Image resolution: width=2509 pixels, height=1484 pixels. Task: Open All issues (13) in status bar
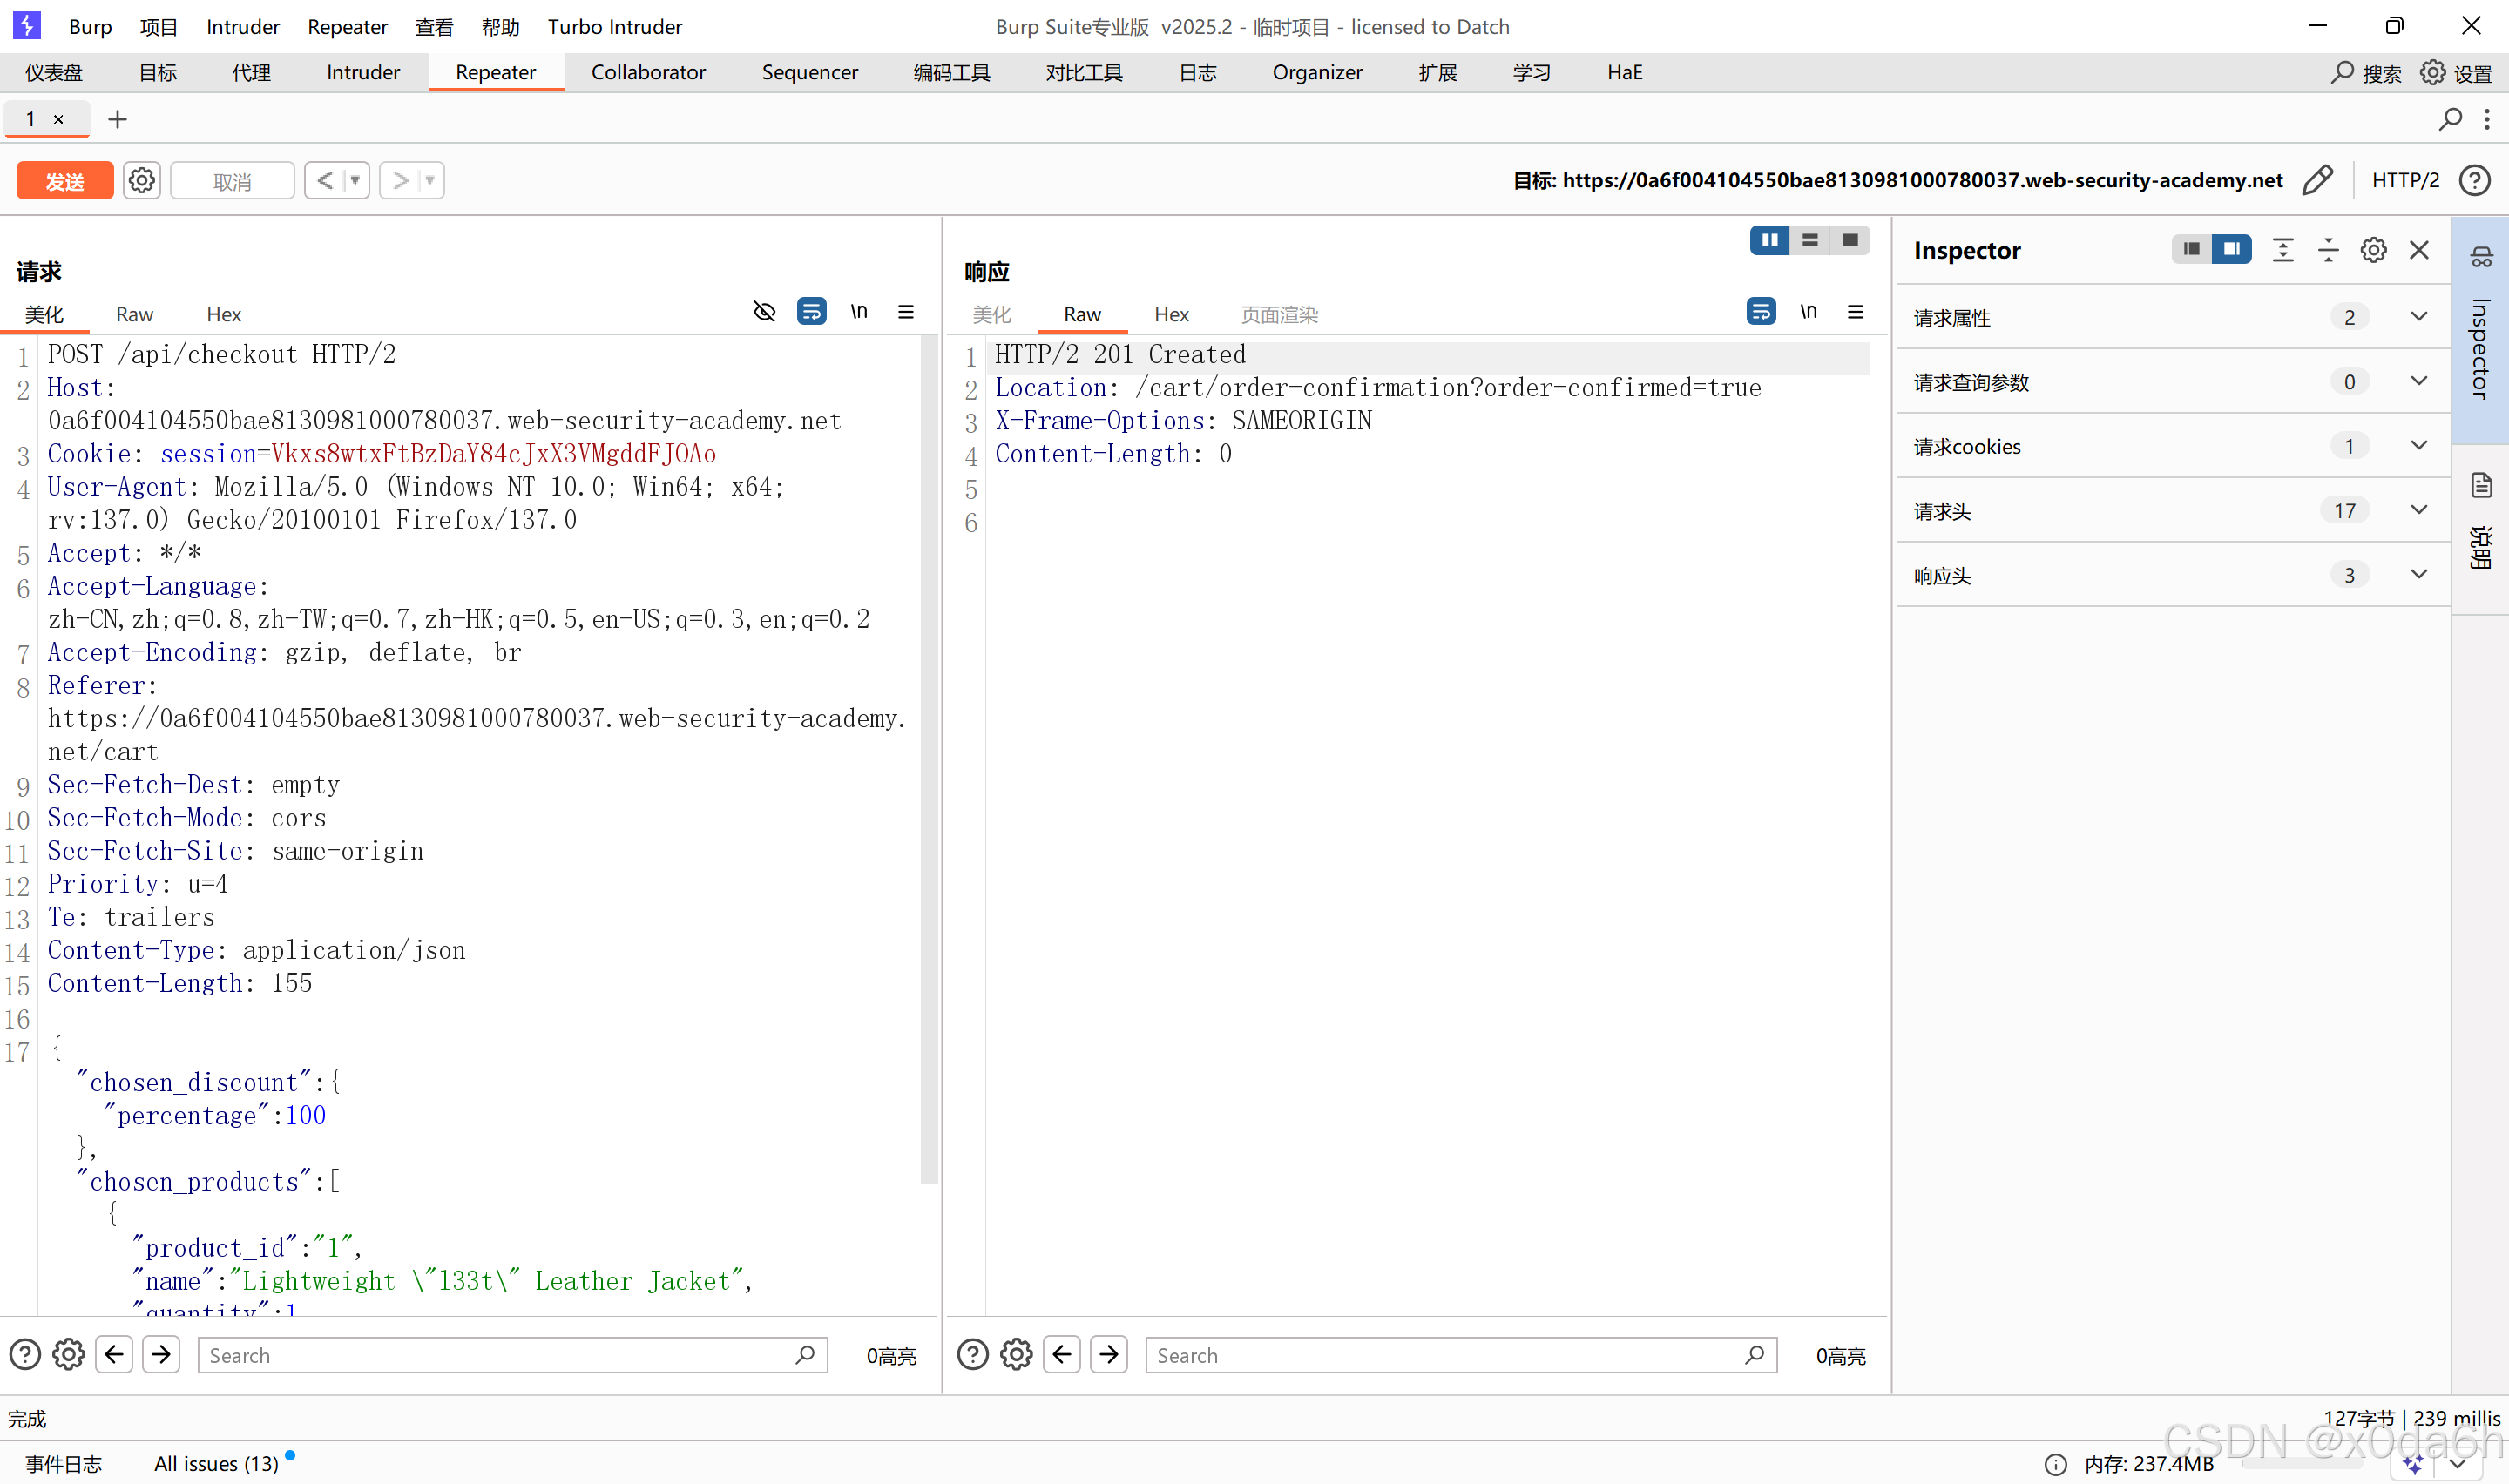[x=216, y=1463]
